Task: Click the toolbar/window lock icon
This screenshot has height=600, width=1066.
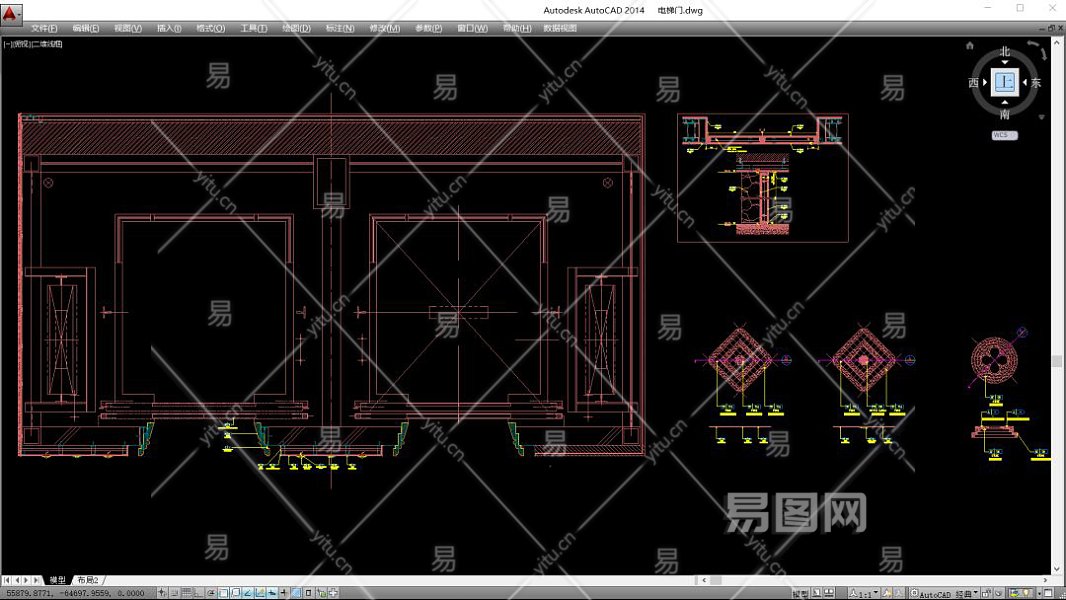Action: (986, 593)
